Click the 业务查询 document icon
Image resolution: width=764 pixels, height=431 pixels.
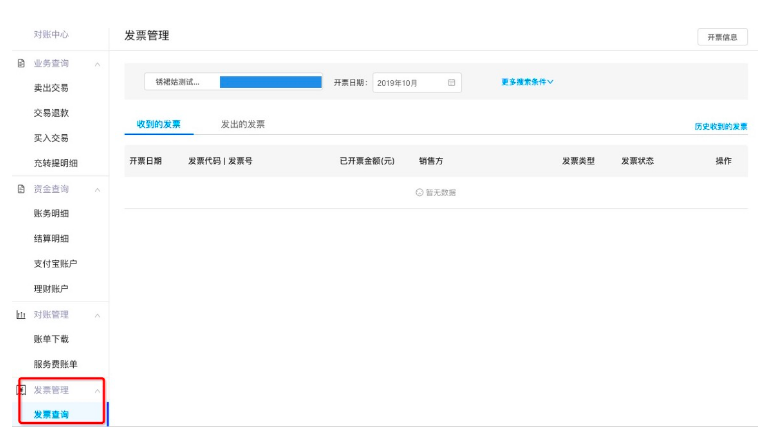[21, 63]
